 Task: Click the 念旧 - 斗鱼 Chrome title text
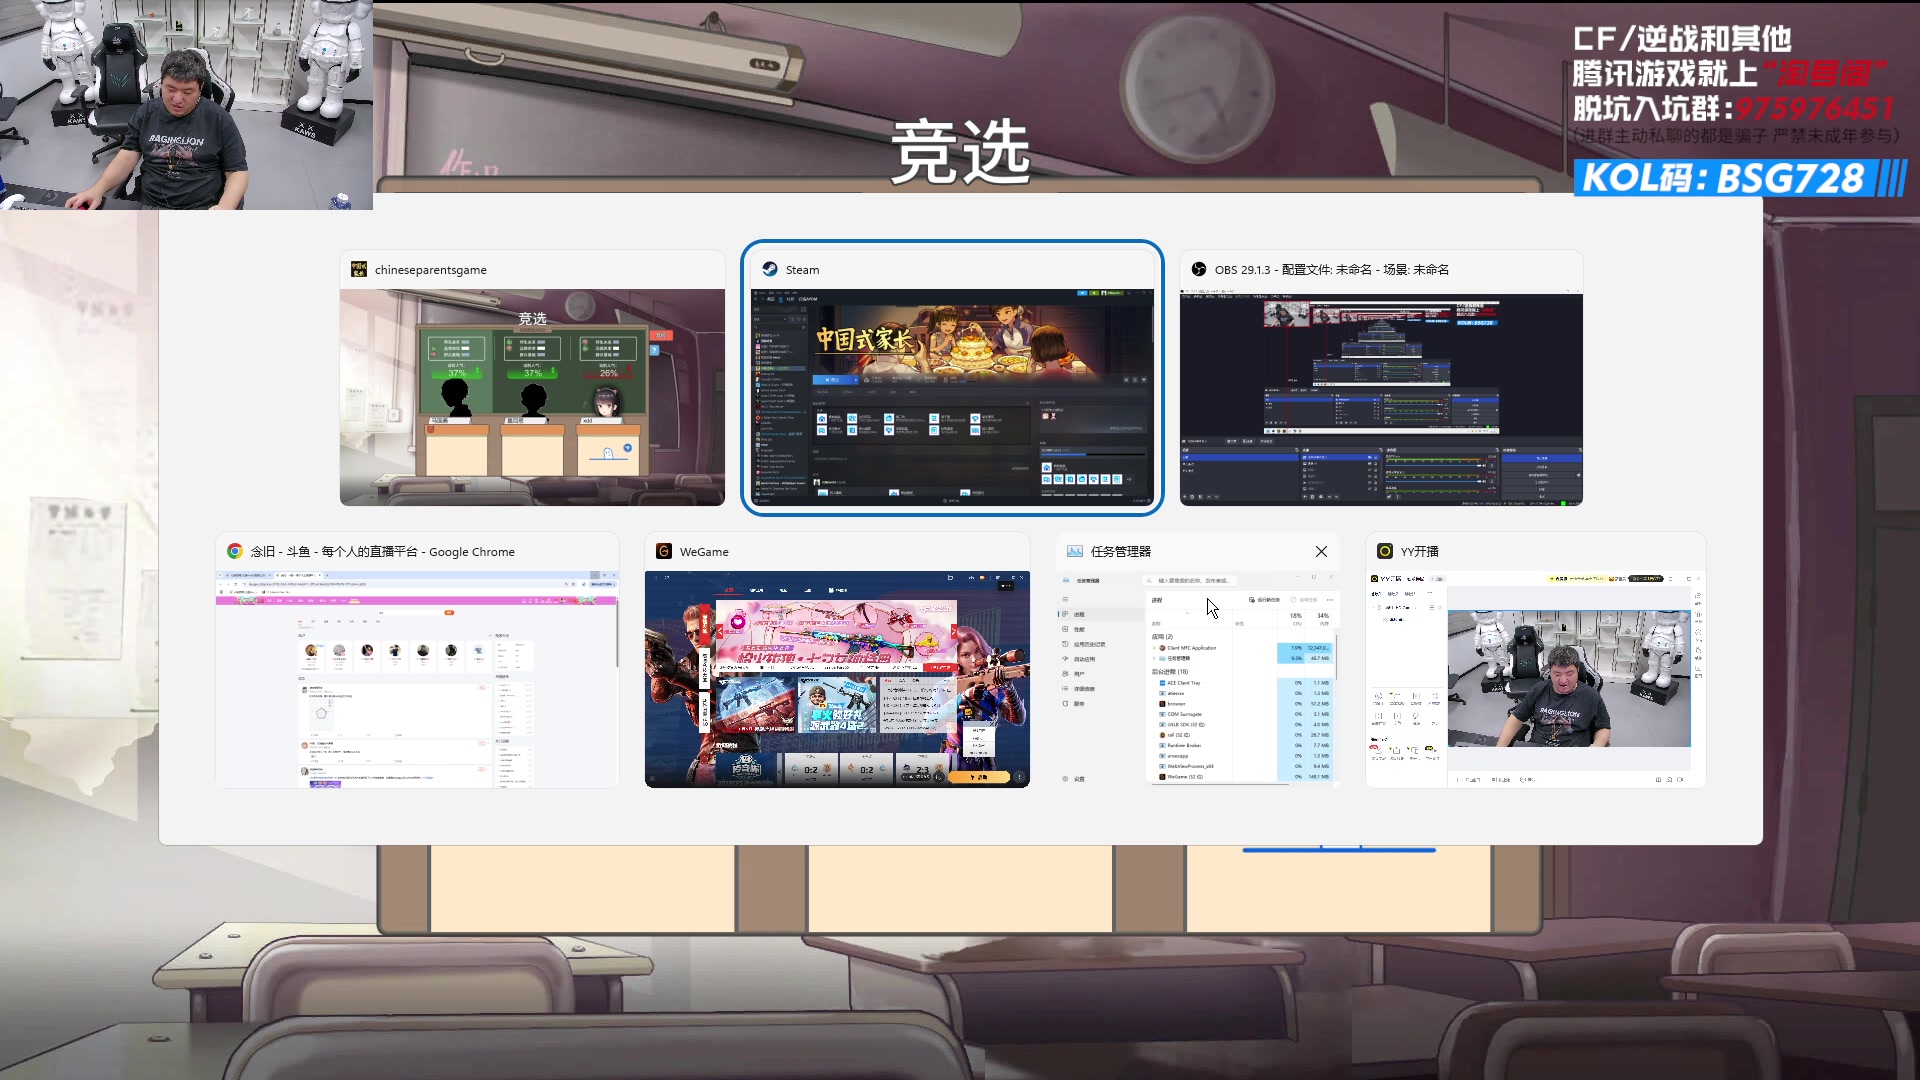point(383,552)
